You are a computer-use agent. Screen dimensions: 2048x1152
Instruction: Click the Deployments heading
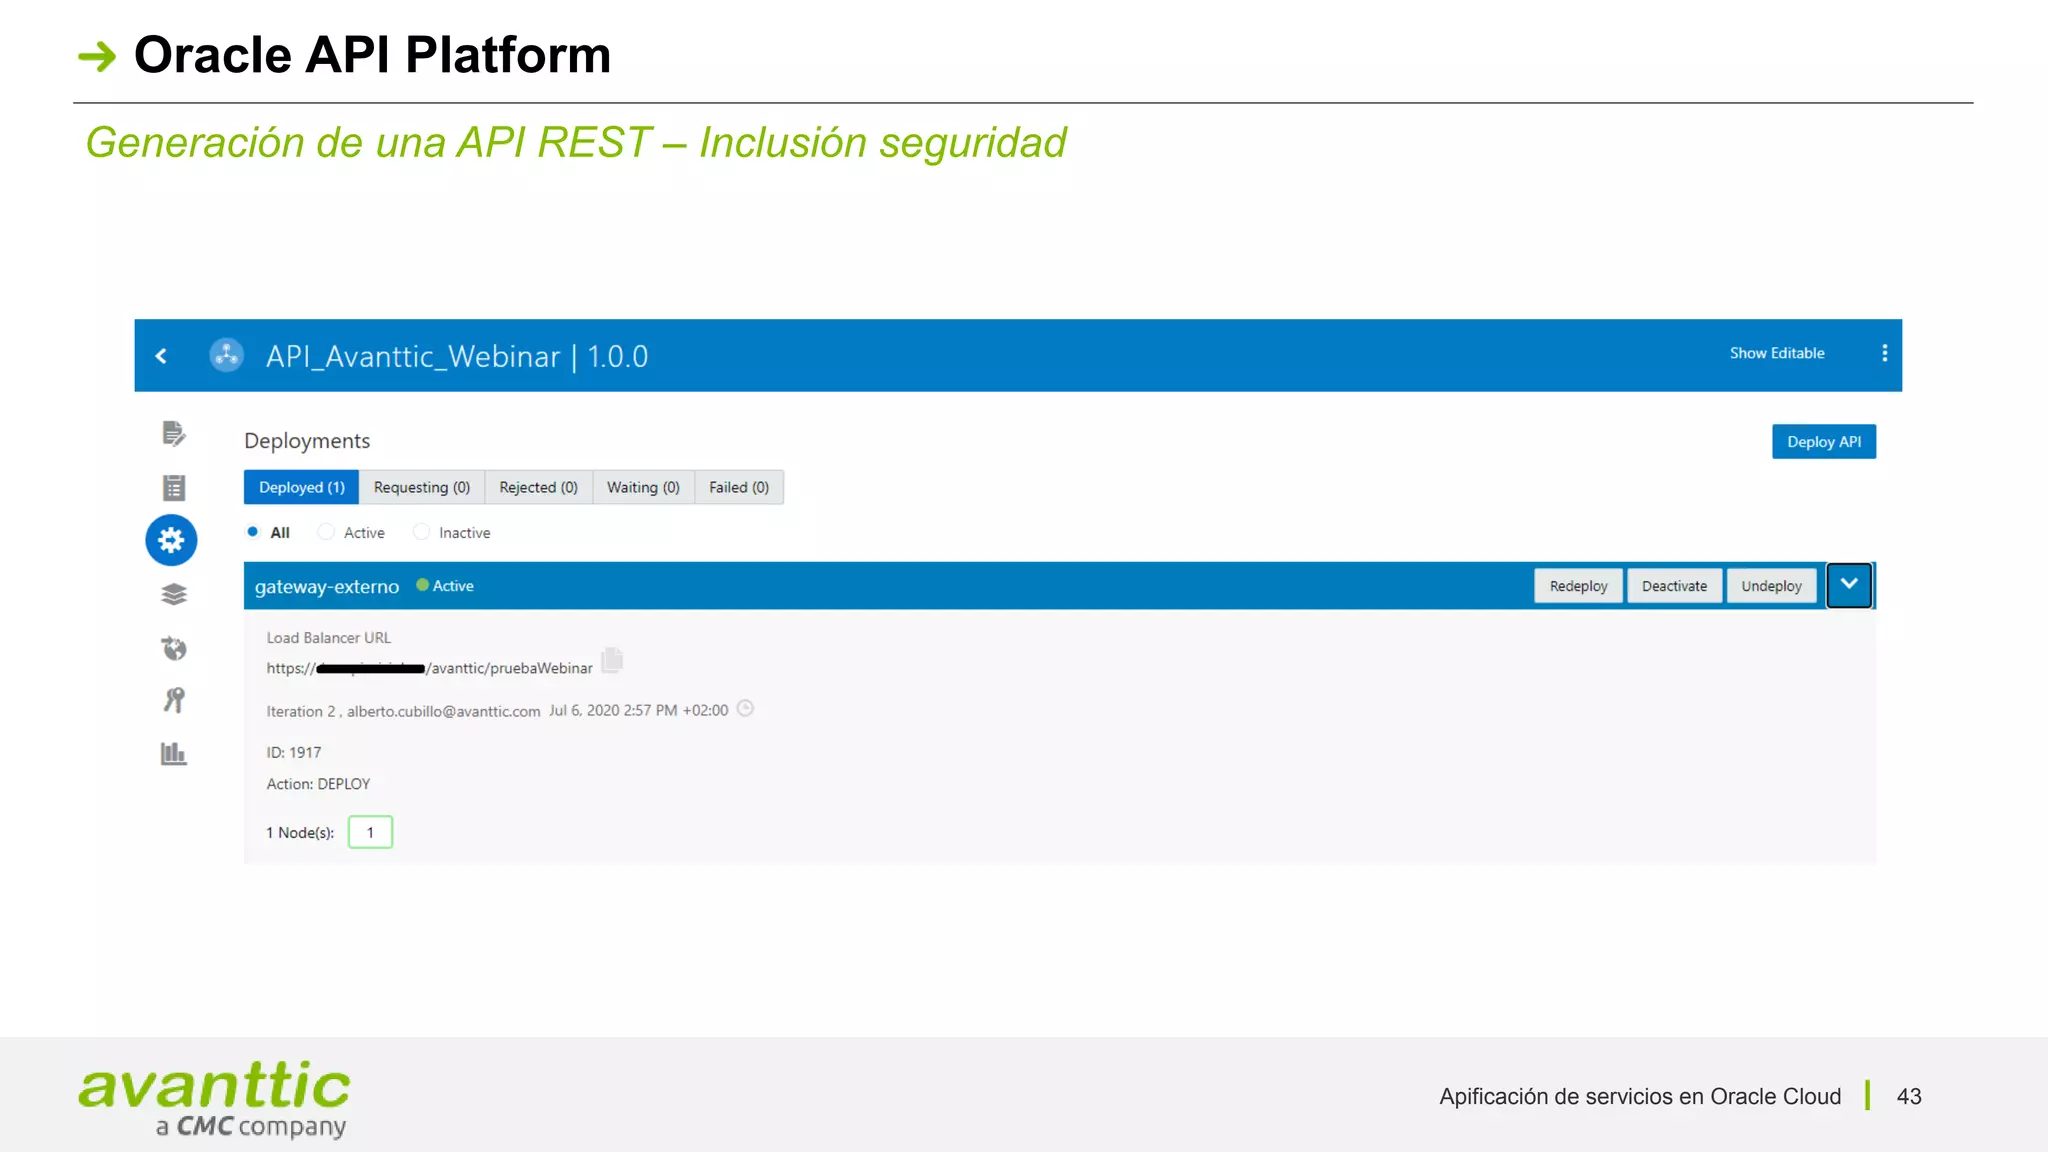307,441
